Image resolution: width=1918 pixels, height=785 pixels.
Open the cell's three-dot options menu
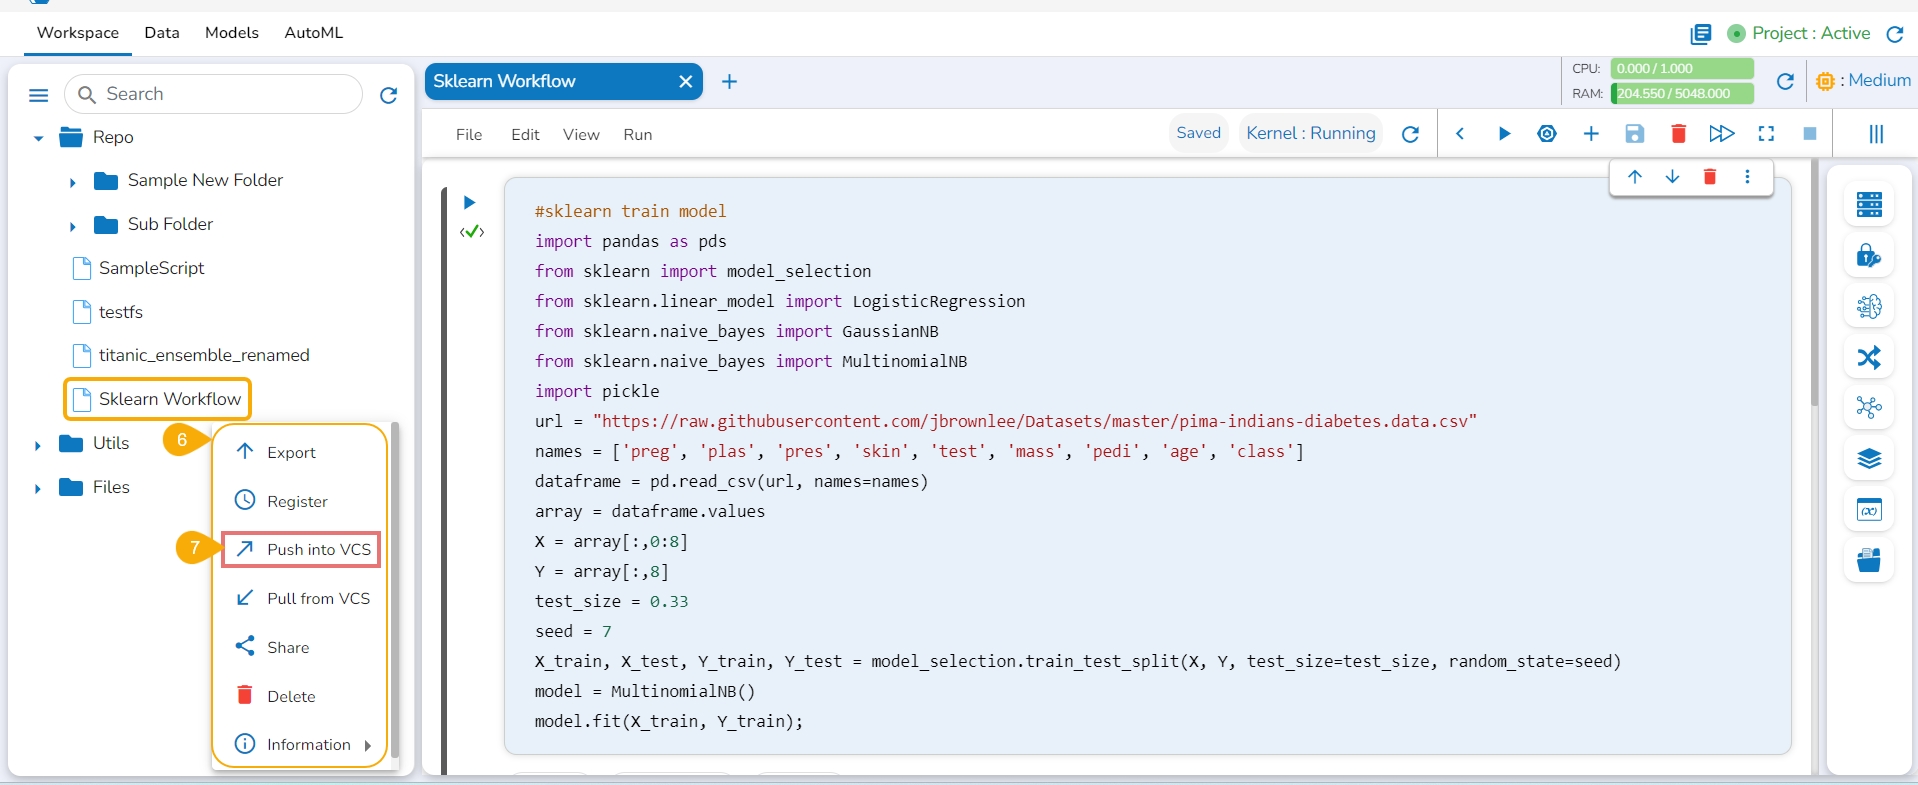click(1747, 177)
